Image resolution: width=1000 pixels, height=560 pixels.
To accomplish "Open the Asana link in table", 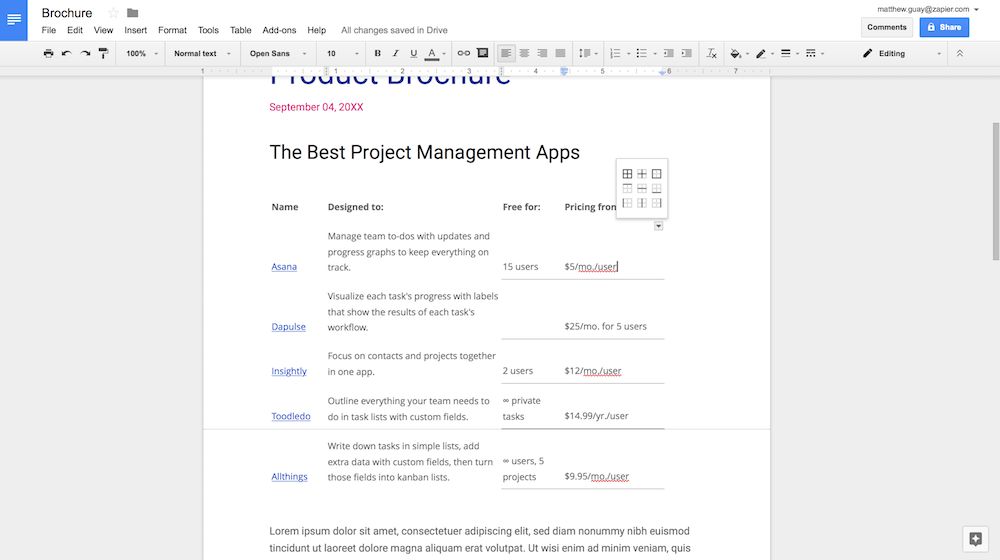I will coord(284,267).
